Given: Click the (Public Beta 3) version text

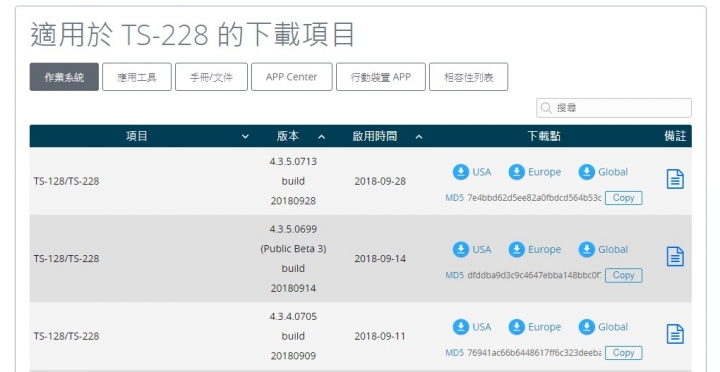Looking at the screenshot, I should (x=293, y=249).
